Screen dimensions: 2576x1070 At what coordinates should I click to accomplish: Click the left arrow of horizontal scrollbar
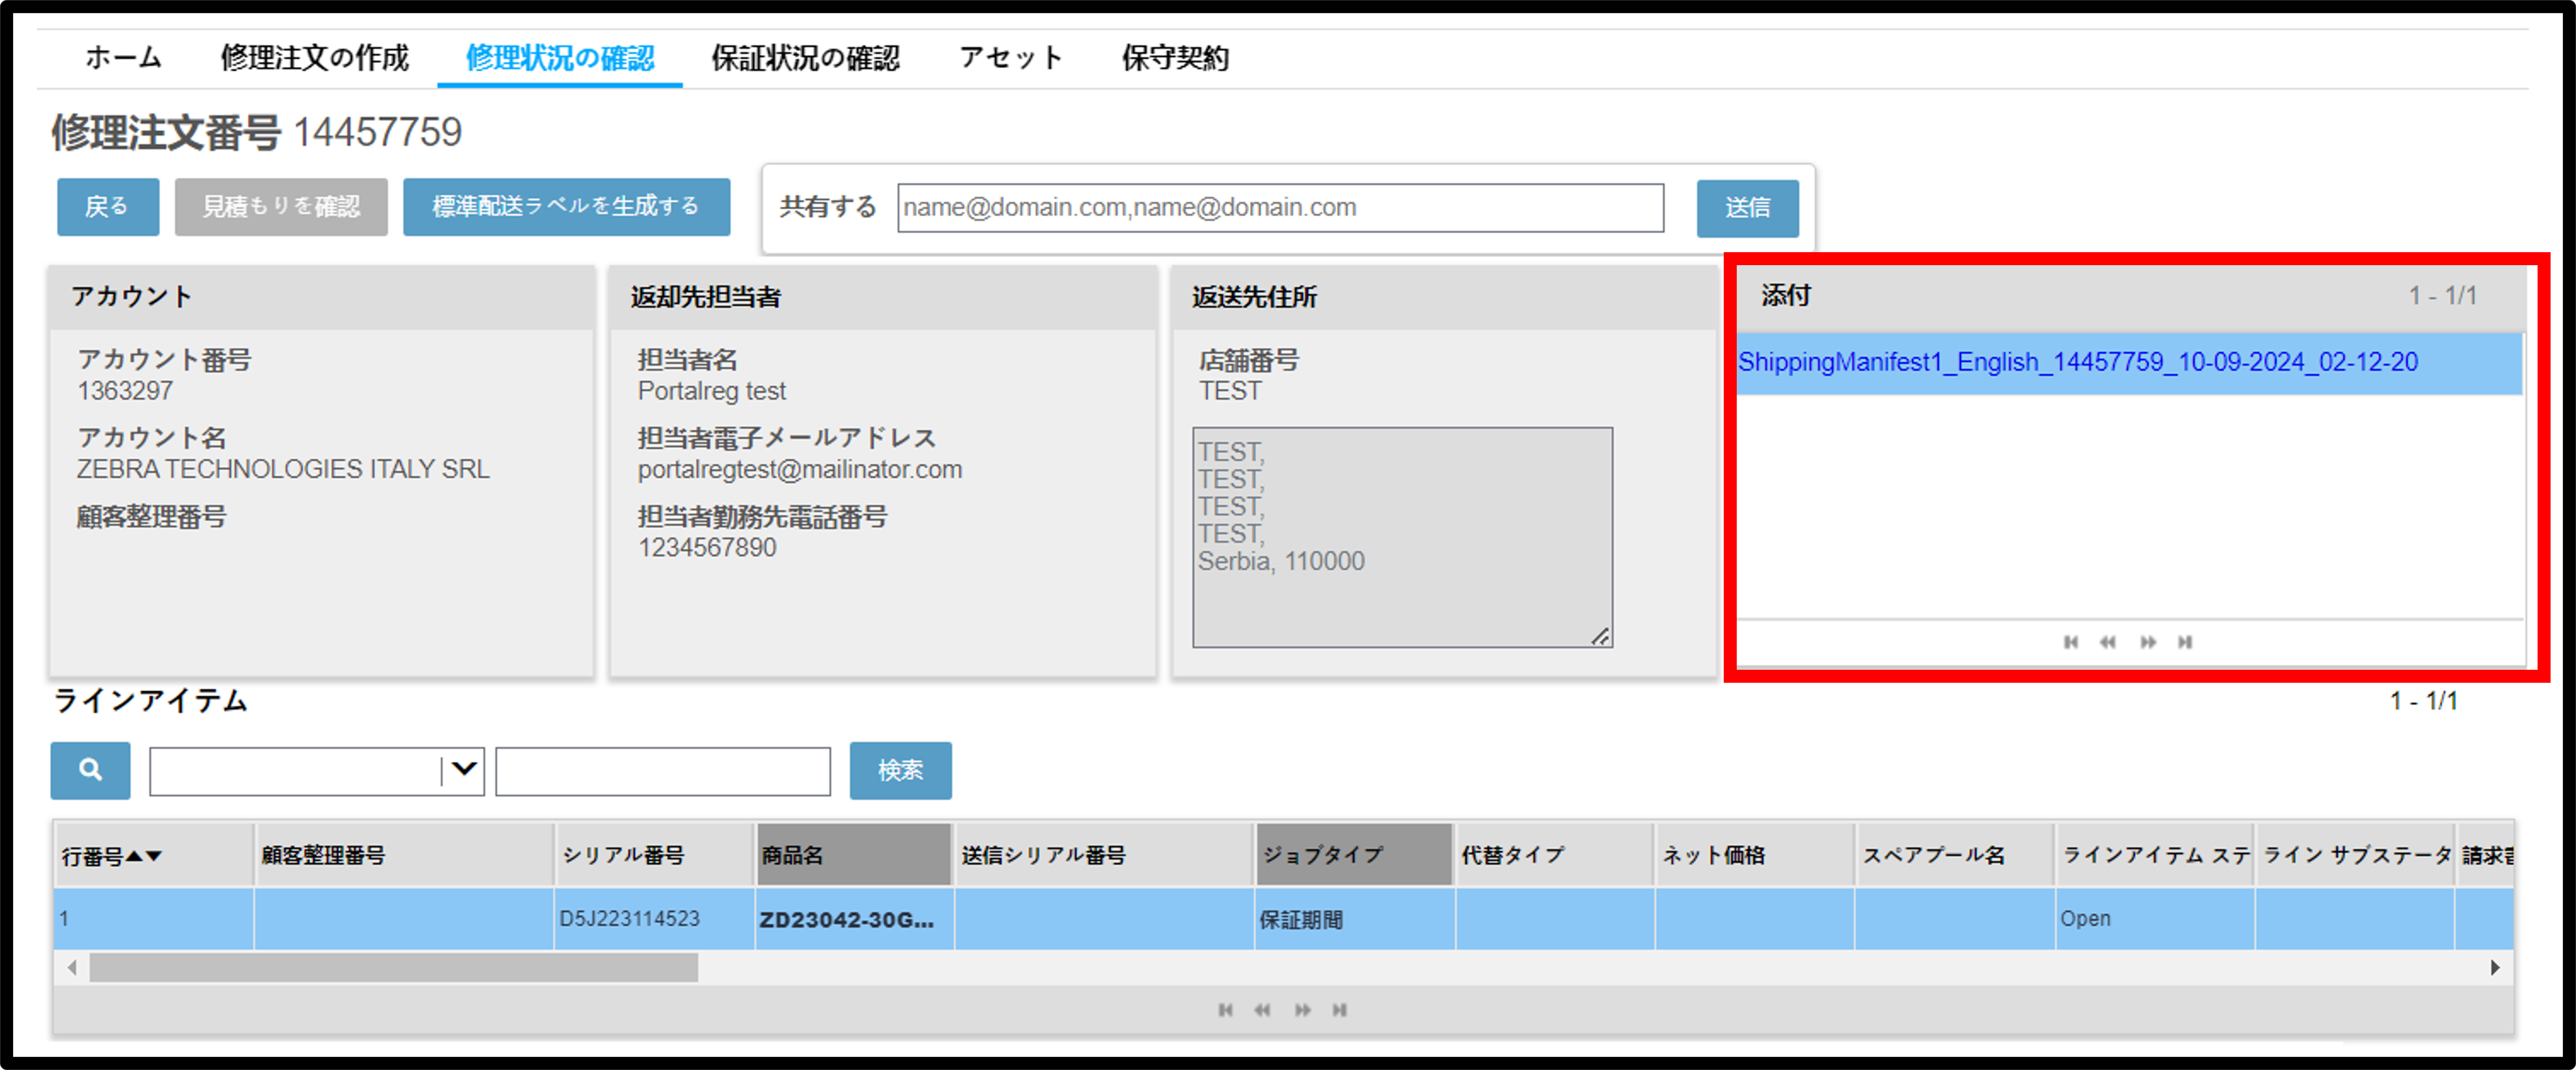(71, 967)
